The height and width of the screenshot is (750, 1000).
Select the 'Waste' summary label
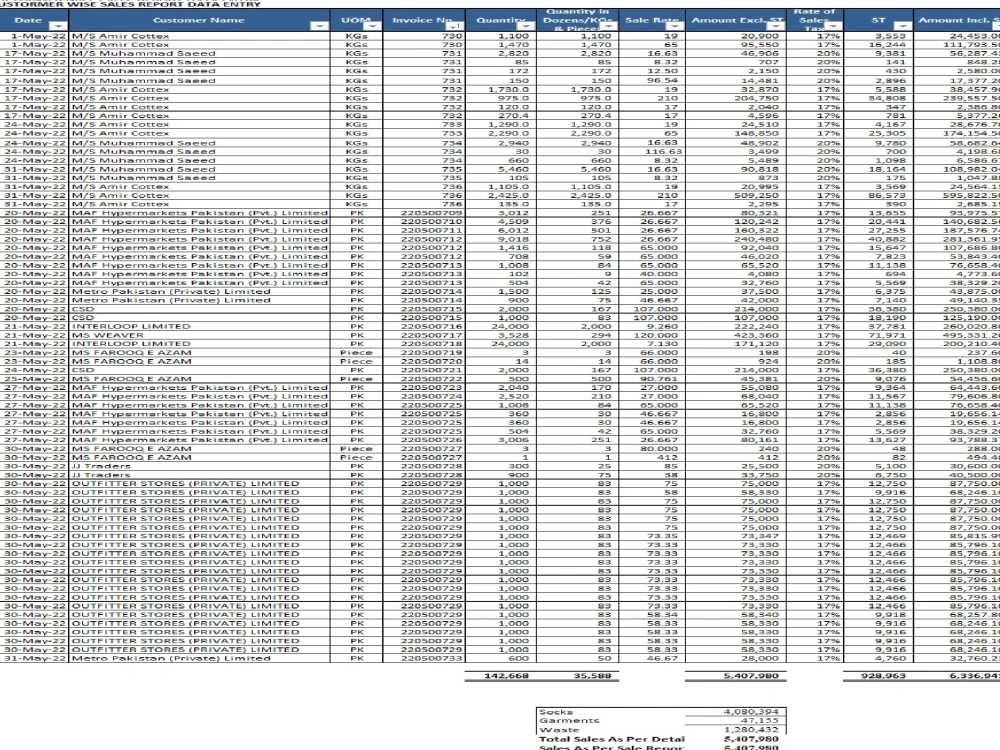pos(559,730)
